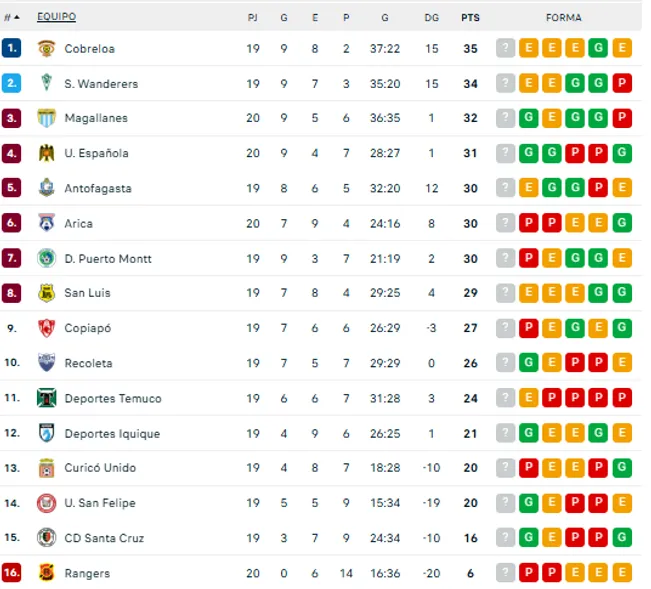651x589 pixels.
Task: Click the San Luis yellow crest
Action: [x=46, y=293]
